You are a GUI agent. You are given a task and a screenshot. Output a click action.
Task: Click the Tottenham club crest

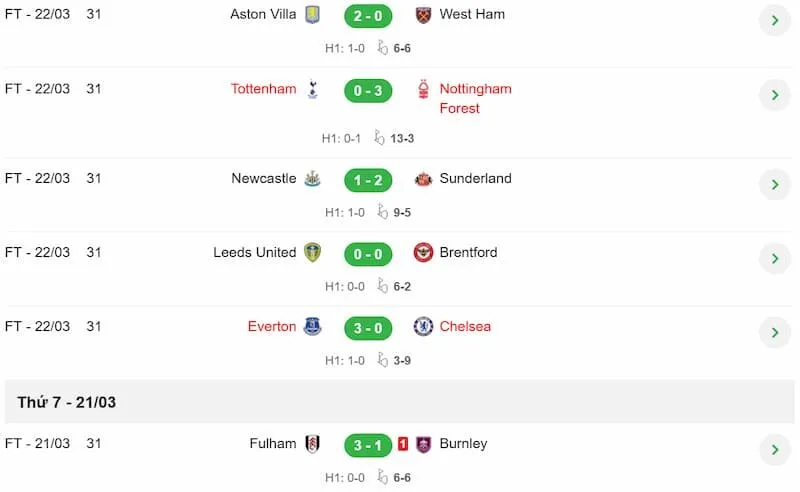[313, 89]
